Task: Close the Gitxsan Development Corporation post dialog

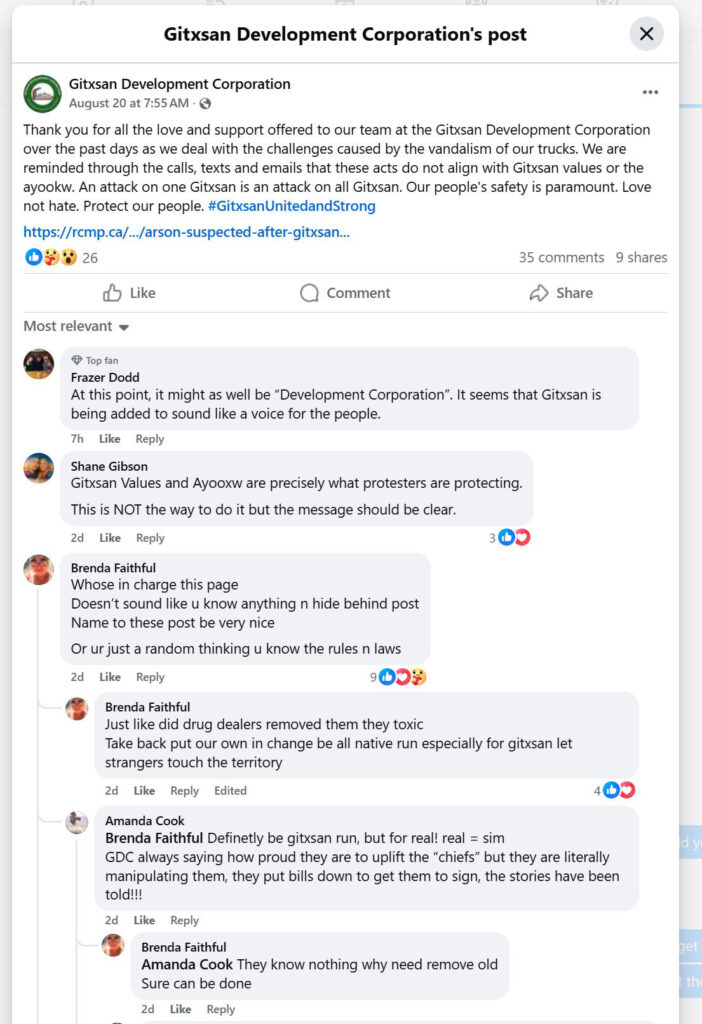Action: click(x=646, y=34)
